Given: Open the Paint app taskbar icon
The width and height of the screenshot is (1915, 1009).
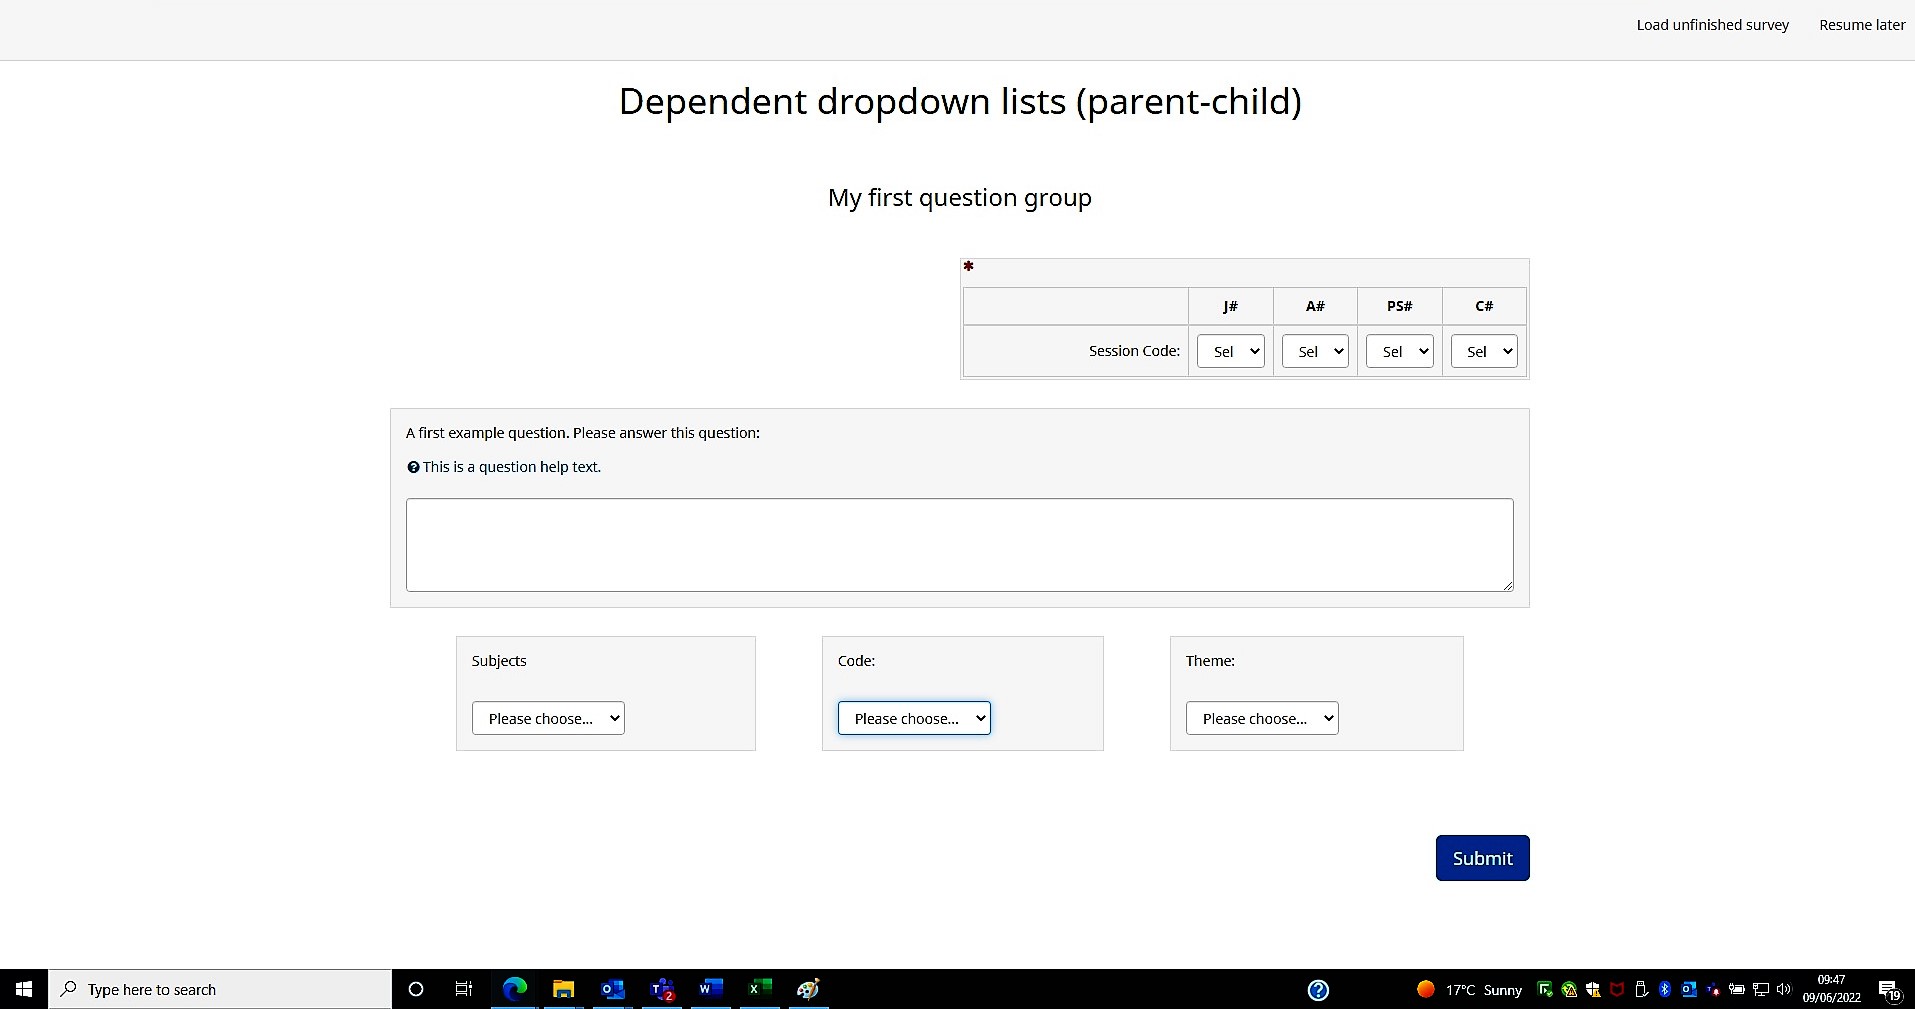Looking at the screenshot, I should [x=808, y=989].
